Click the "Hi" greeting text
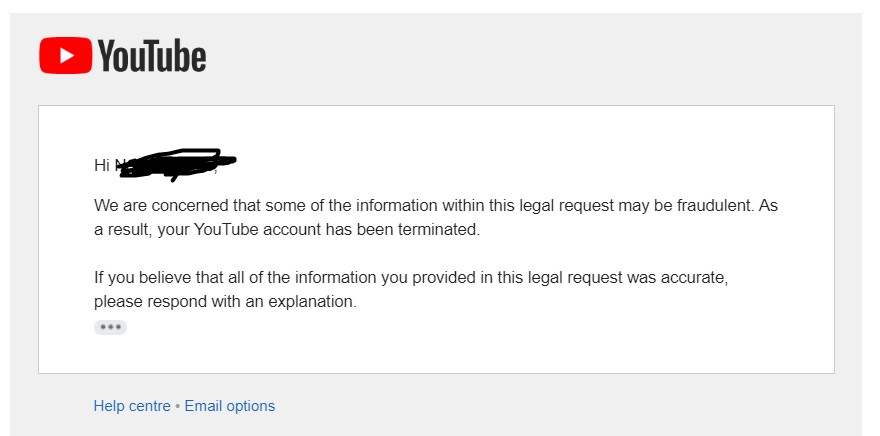The image size is (880, 436). (102, 165)
